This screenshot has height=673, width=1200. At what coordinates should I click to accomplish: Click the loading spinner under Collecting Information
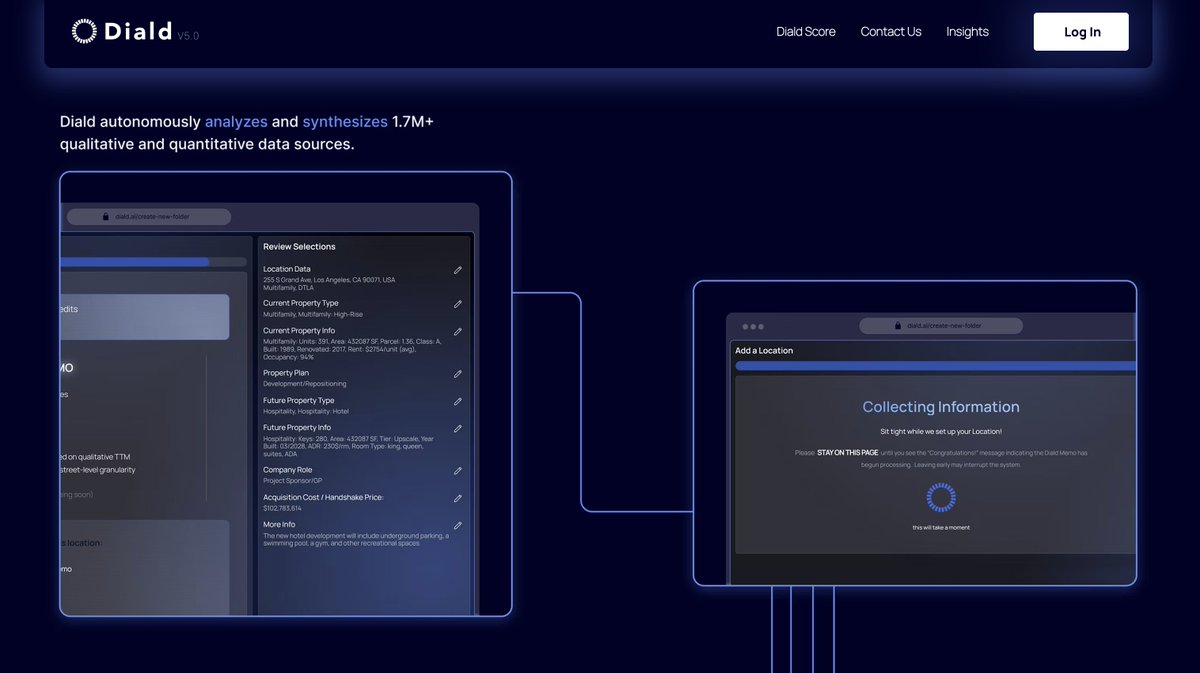pyautogui.click(x=941, y=497)
